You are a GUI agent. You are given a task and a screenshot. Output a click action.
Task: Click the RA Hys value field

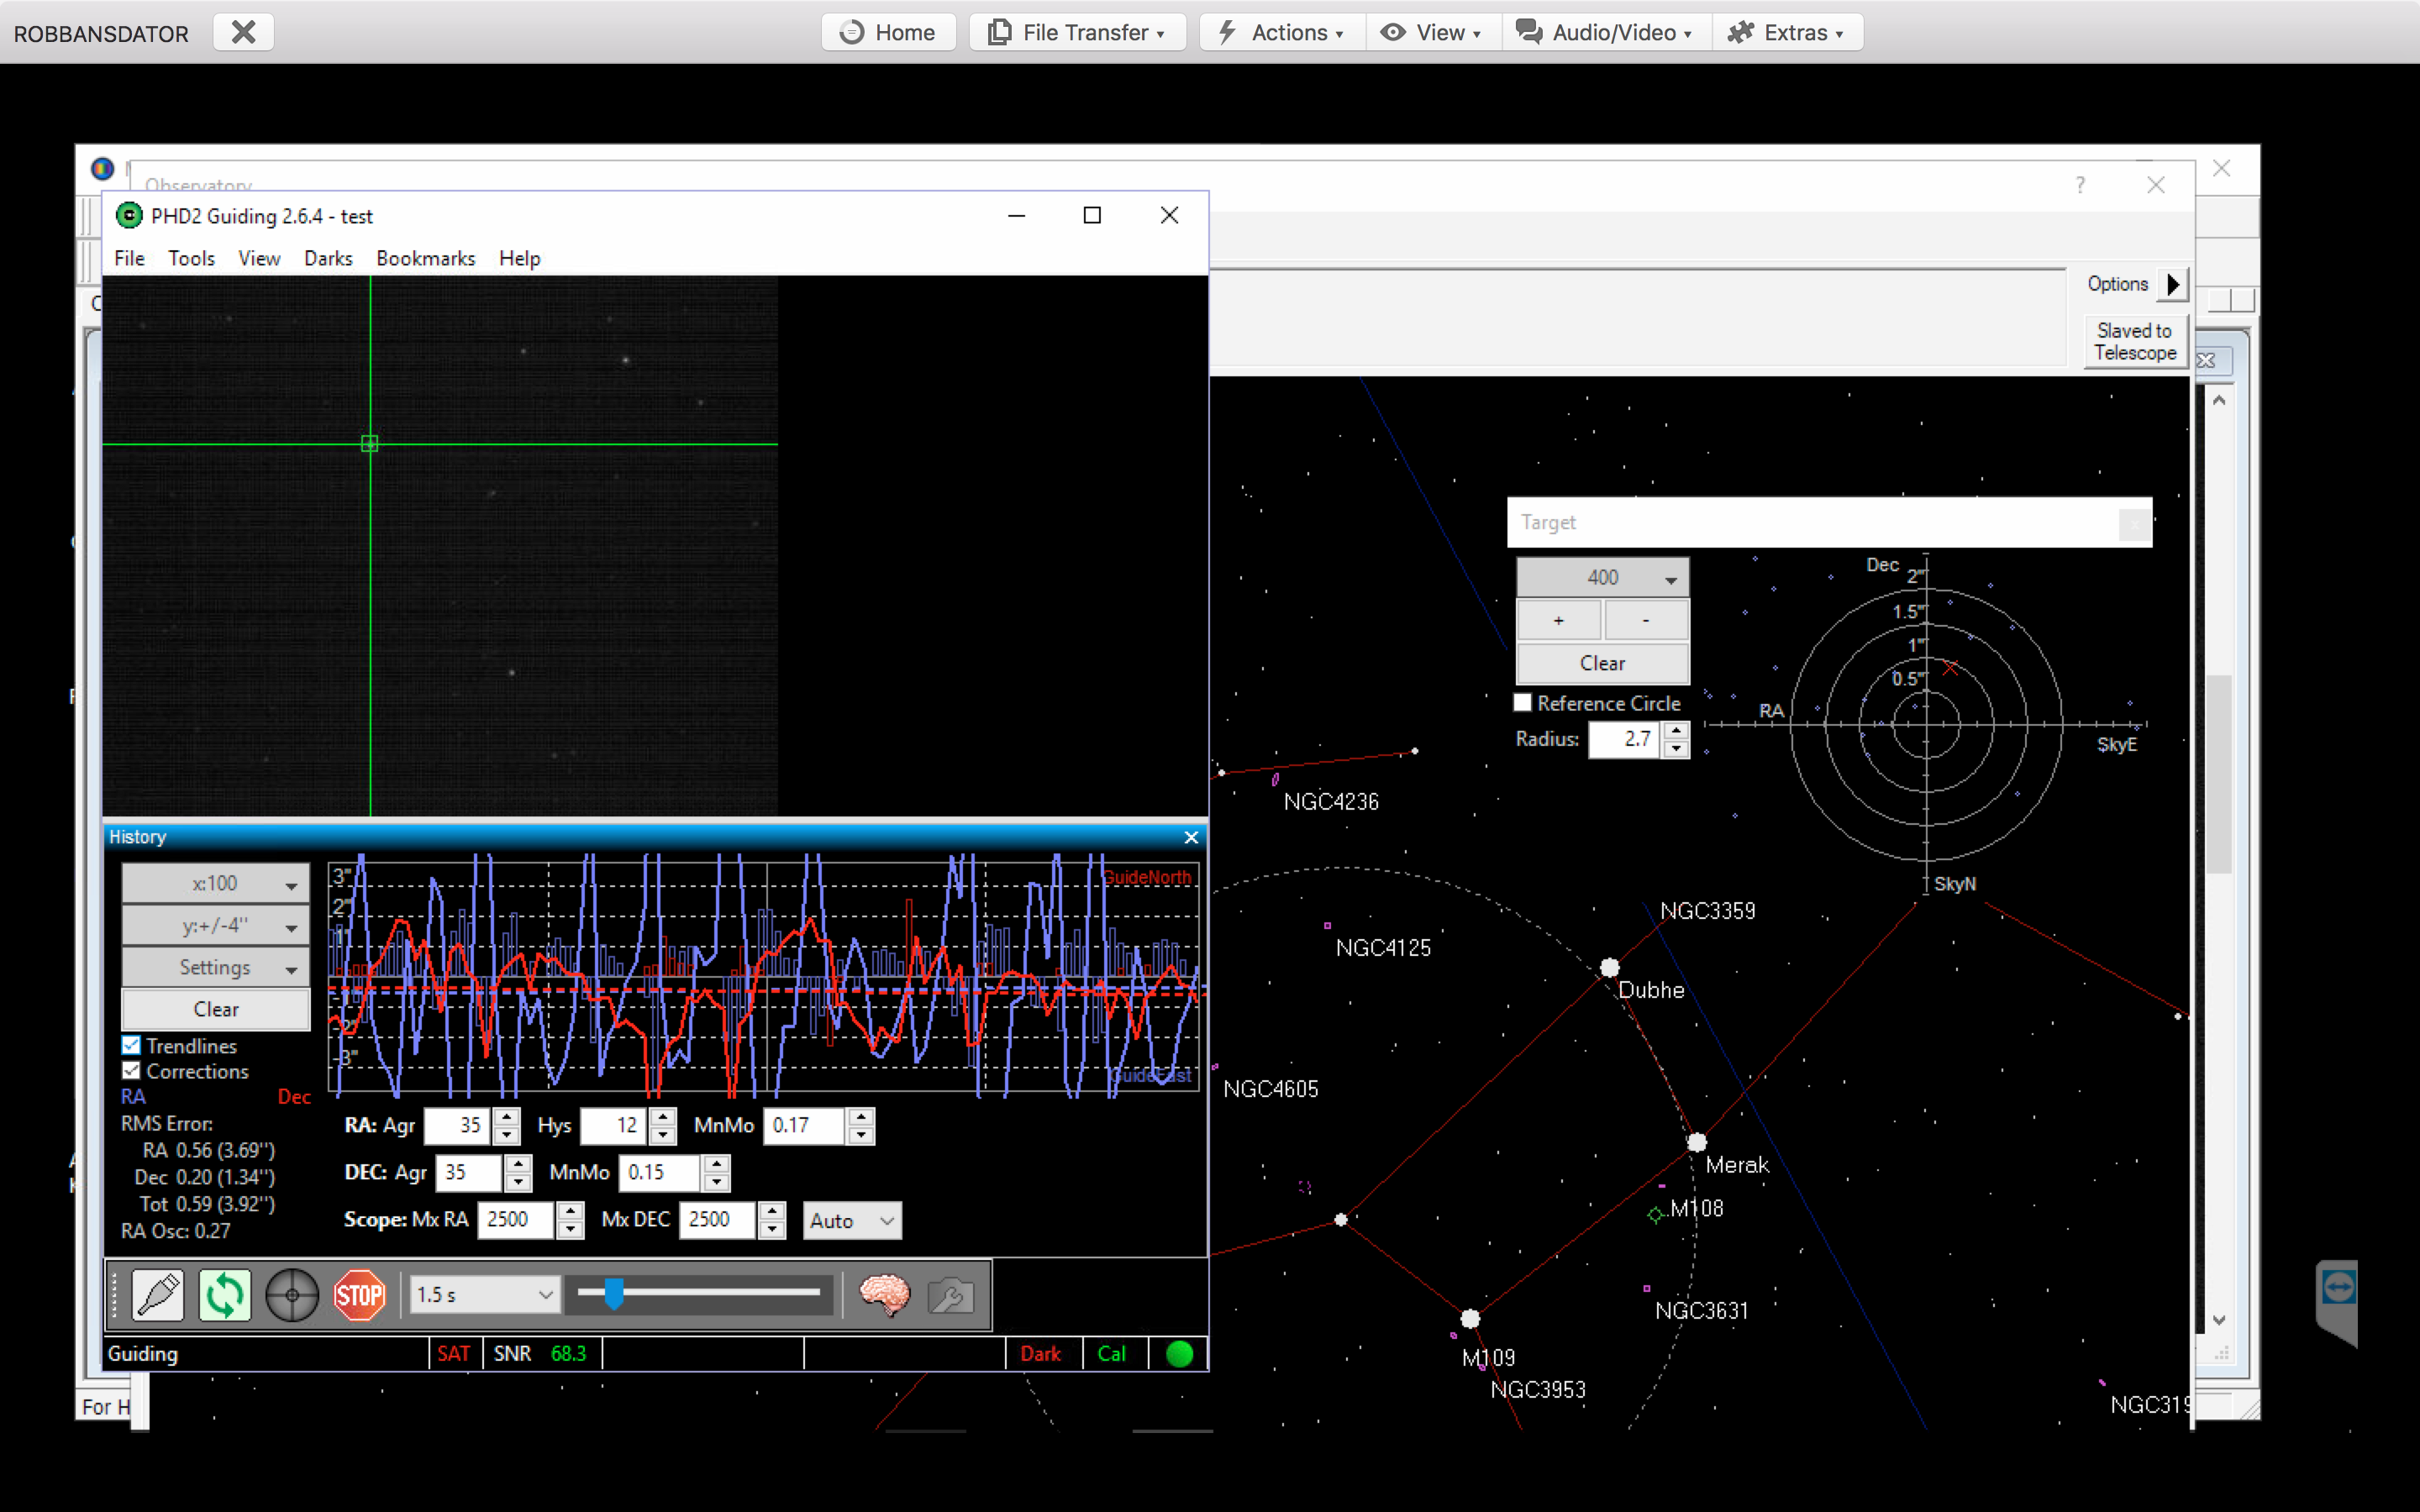(x=613, y=1125)
